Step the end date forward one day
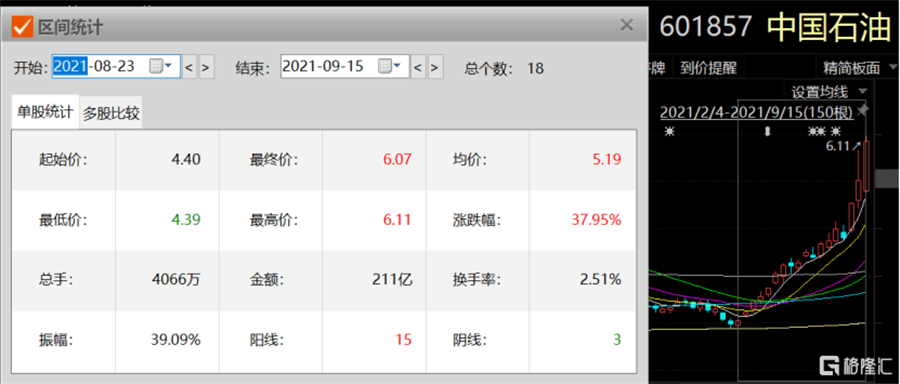900x384 pixels. [x=436, y=67]
